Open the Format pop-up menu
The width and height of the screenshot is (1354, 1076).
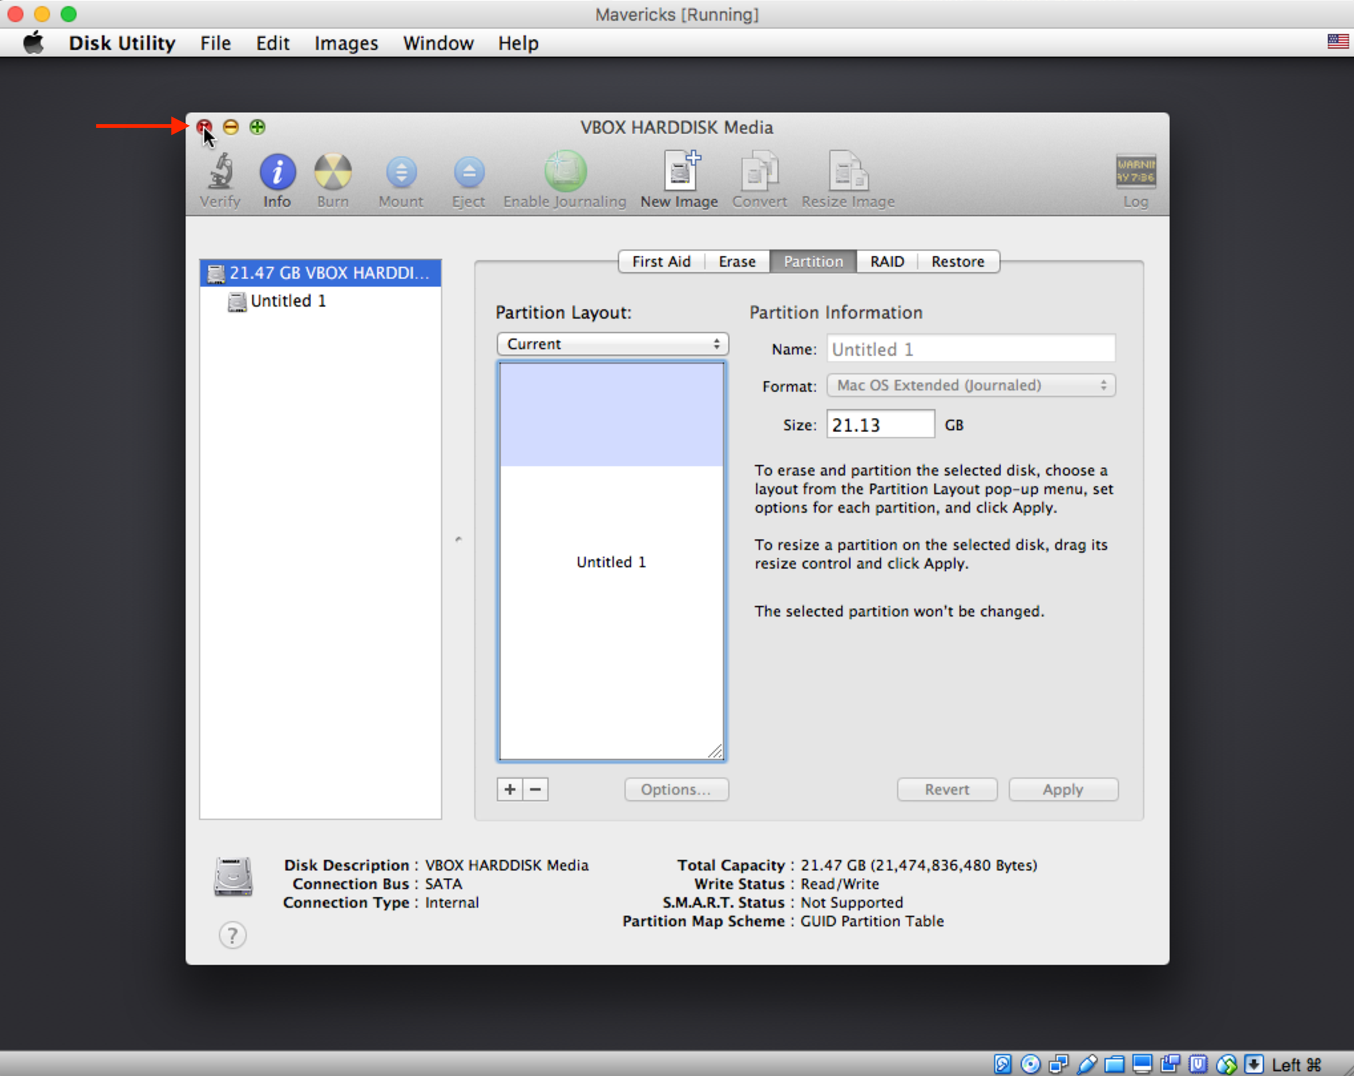[970, 386]
